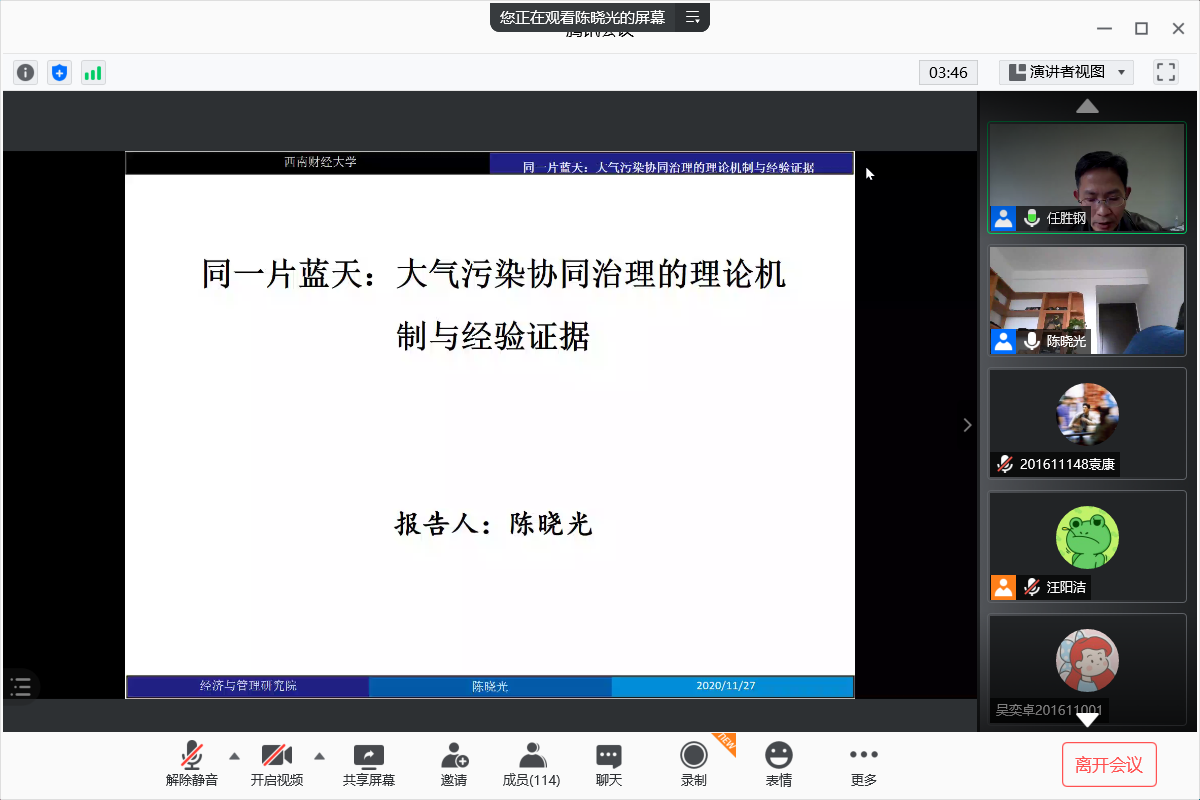Collapse participant sidebar with right chevron
Viewport: 1200px width, 800px height.
pyautogui.click(x=967, y=425)
